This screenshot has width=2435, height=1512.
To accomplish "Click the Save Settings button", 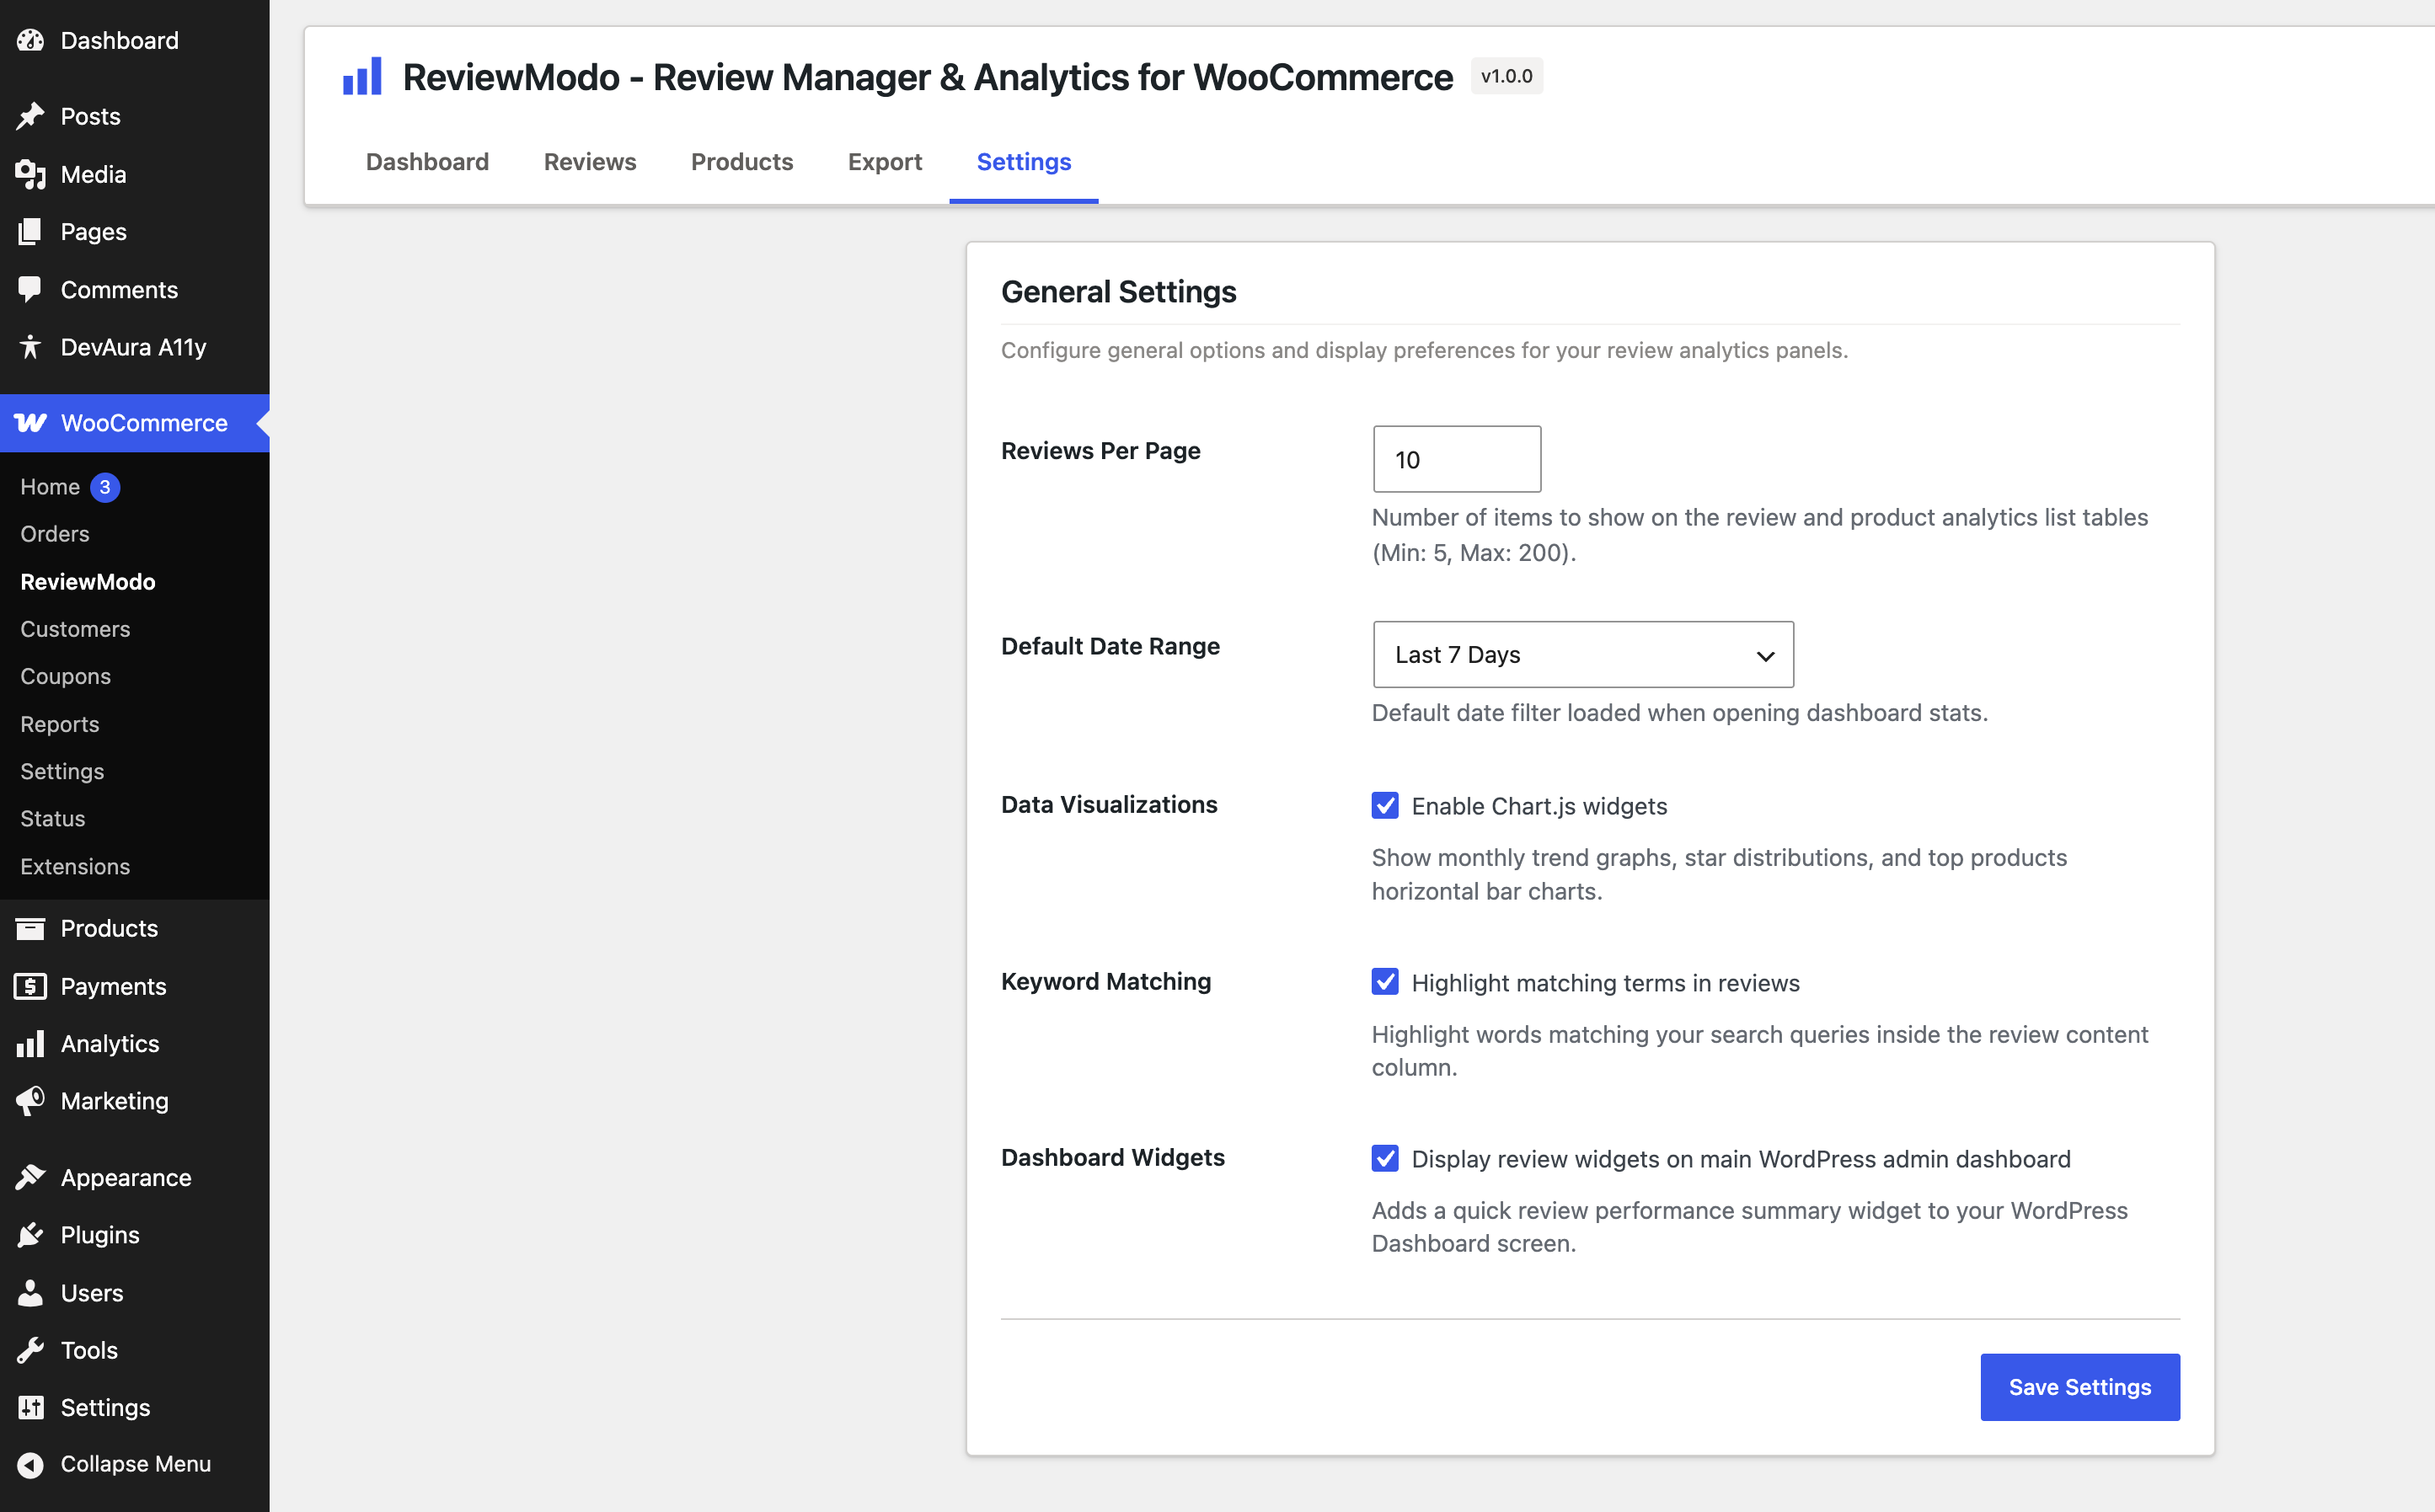I will 2080,1387.
